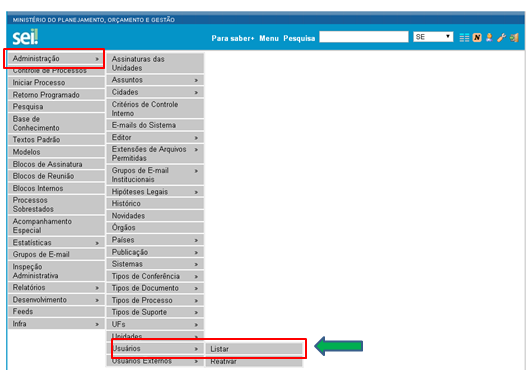This screenshot has height=377, width=528.
Task: Click the search input field
Action: 364,37
